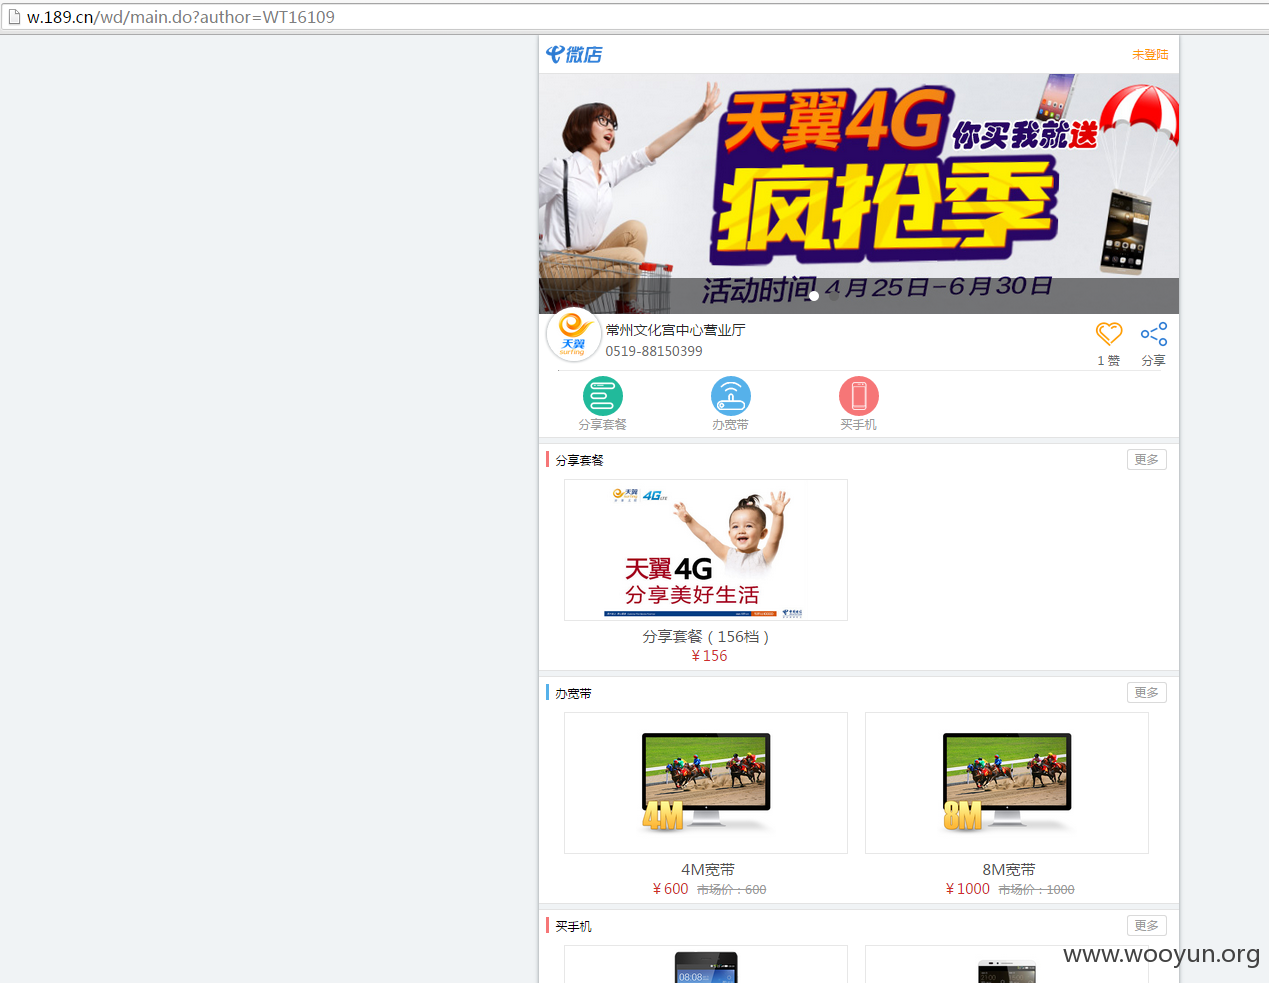Click the ¥600 price

point(670,889)
